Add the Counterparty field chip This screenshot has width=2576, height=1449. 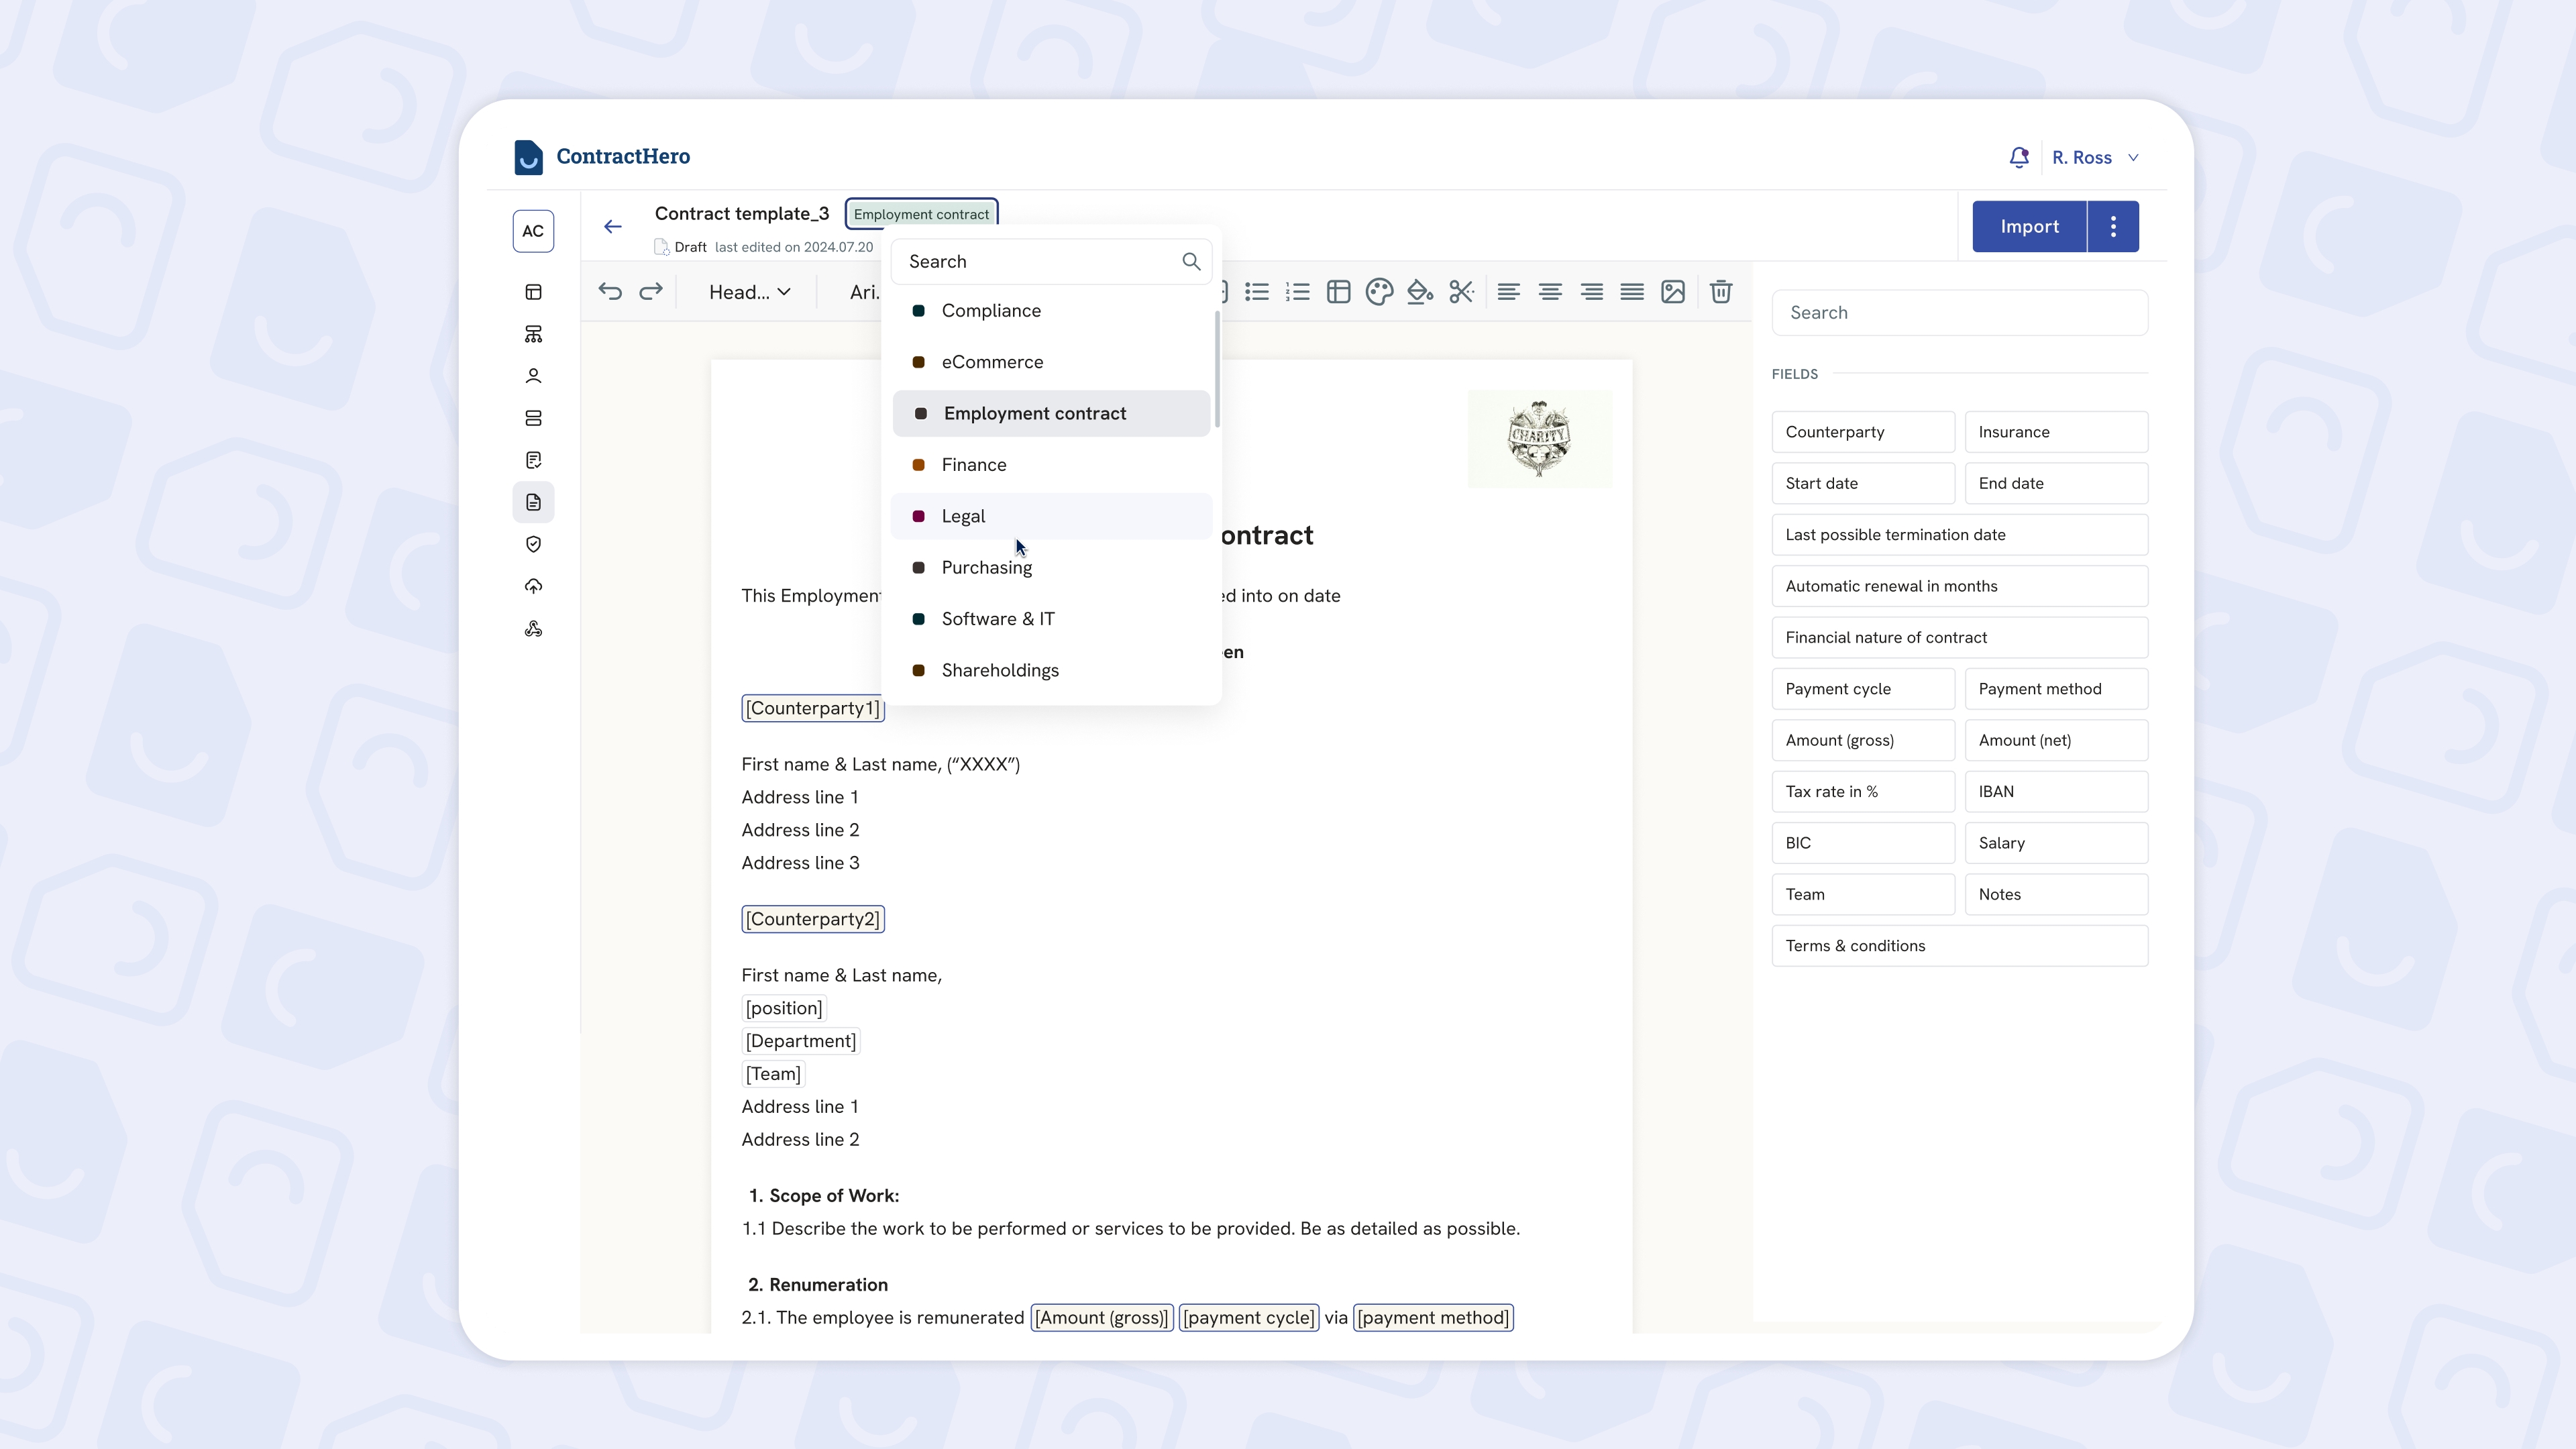point(1862,432)
